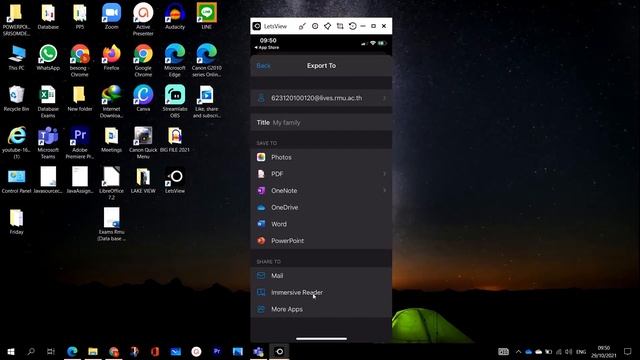Image resolution: width=640 pixels, height=360 pixels.
Task: Open the Windows Start menu
Action: click(x=11, y=351)
